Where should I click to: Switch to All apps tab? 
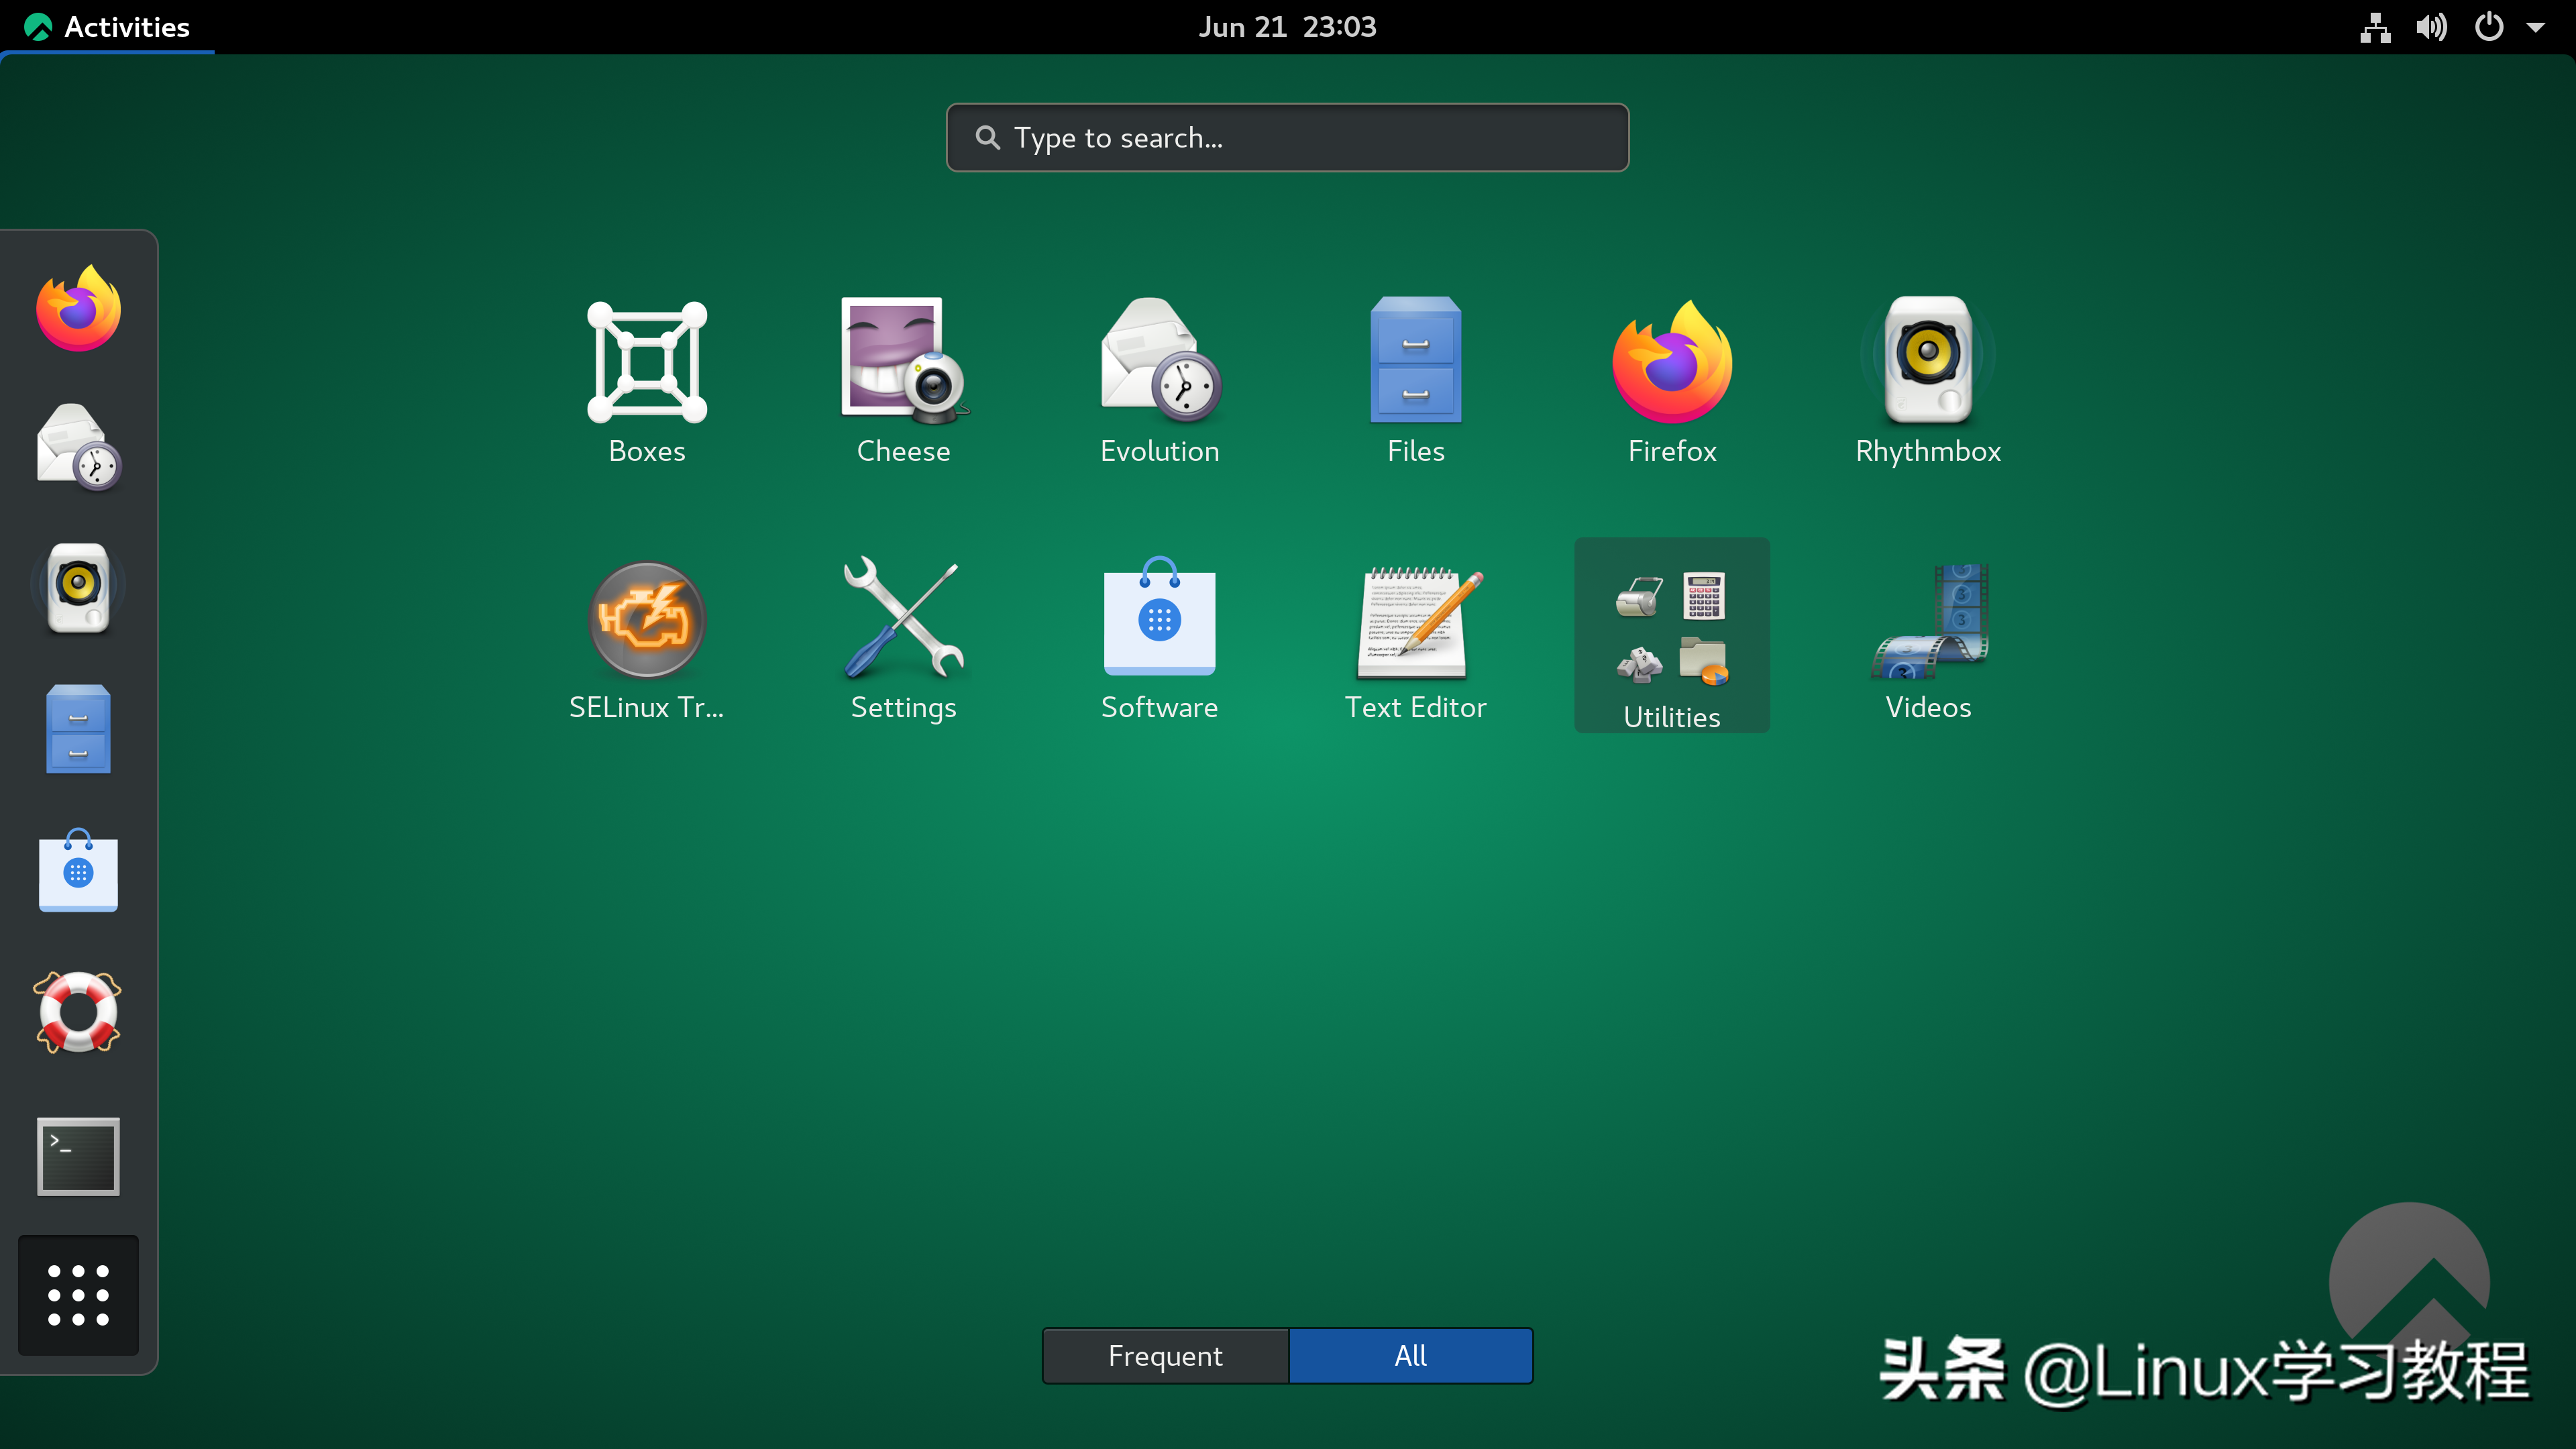point(1410,1355)
